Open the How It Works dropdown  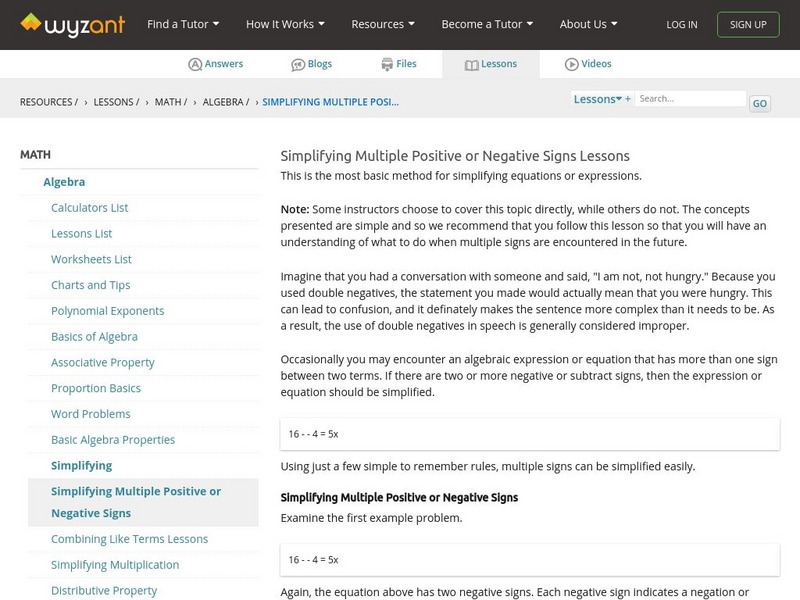pyautogui.click(x=285, y=24)
